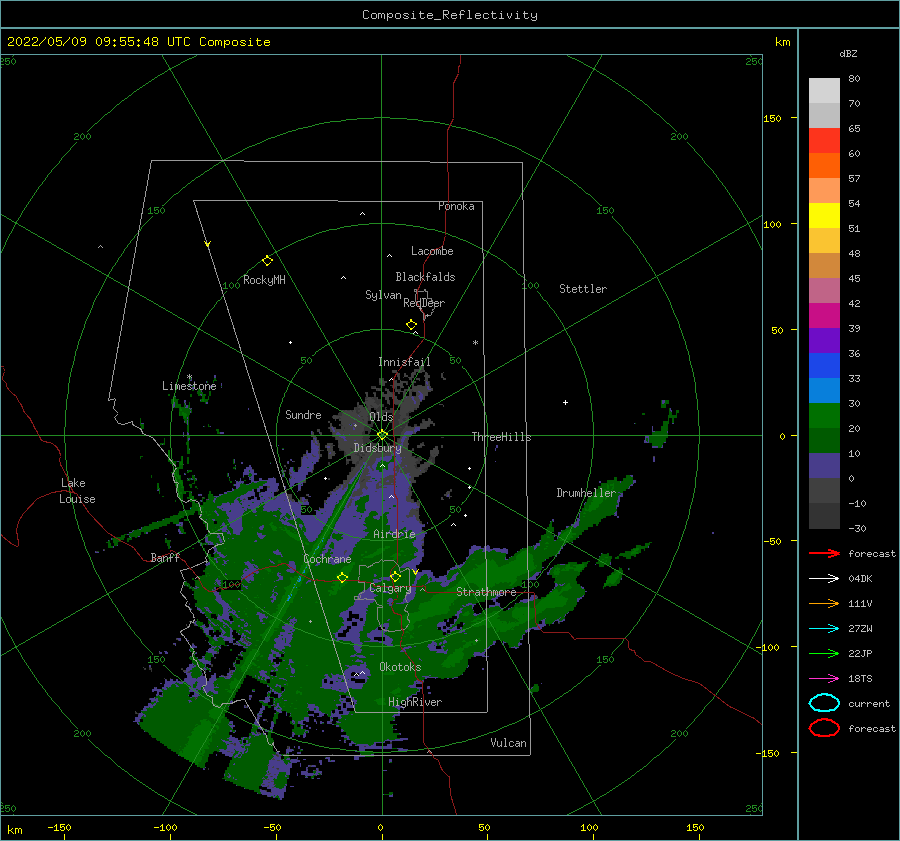Click the green 22JP arrow legend icon
The image size is (900, 841).
pos(824,653)
